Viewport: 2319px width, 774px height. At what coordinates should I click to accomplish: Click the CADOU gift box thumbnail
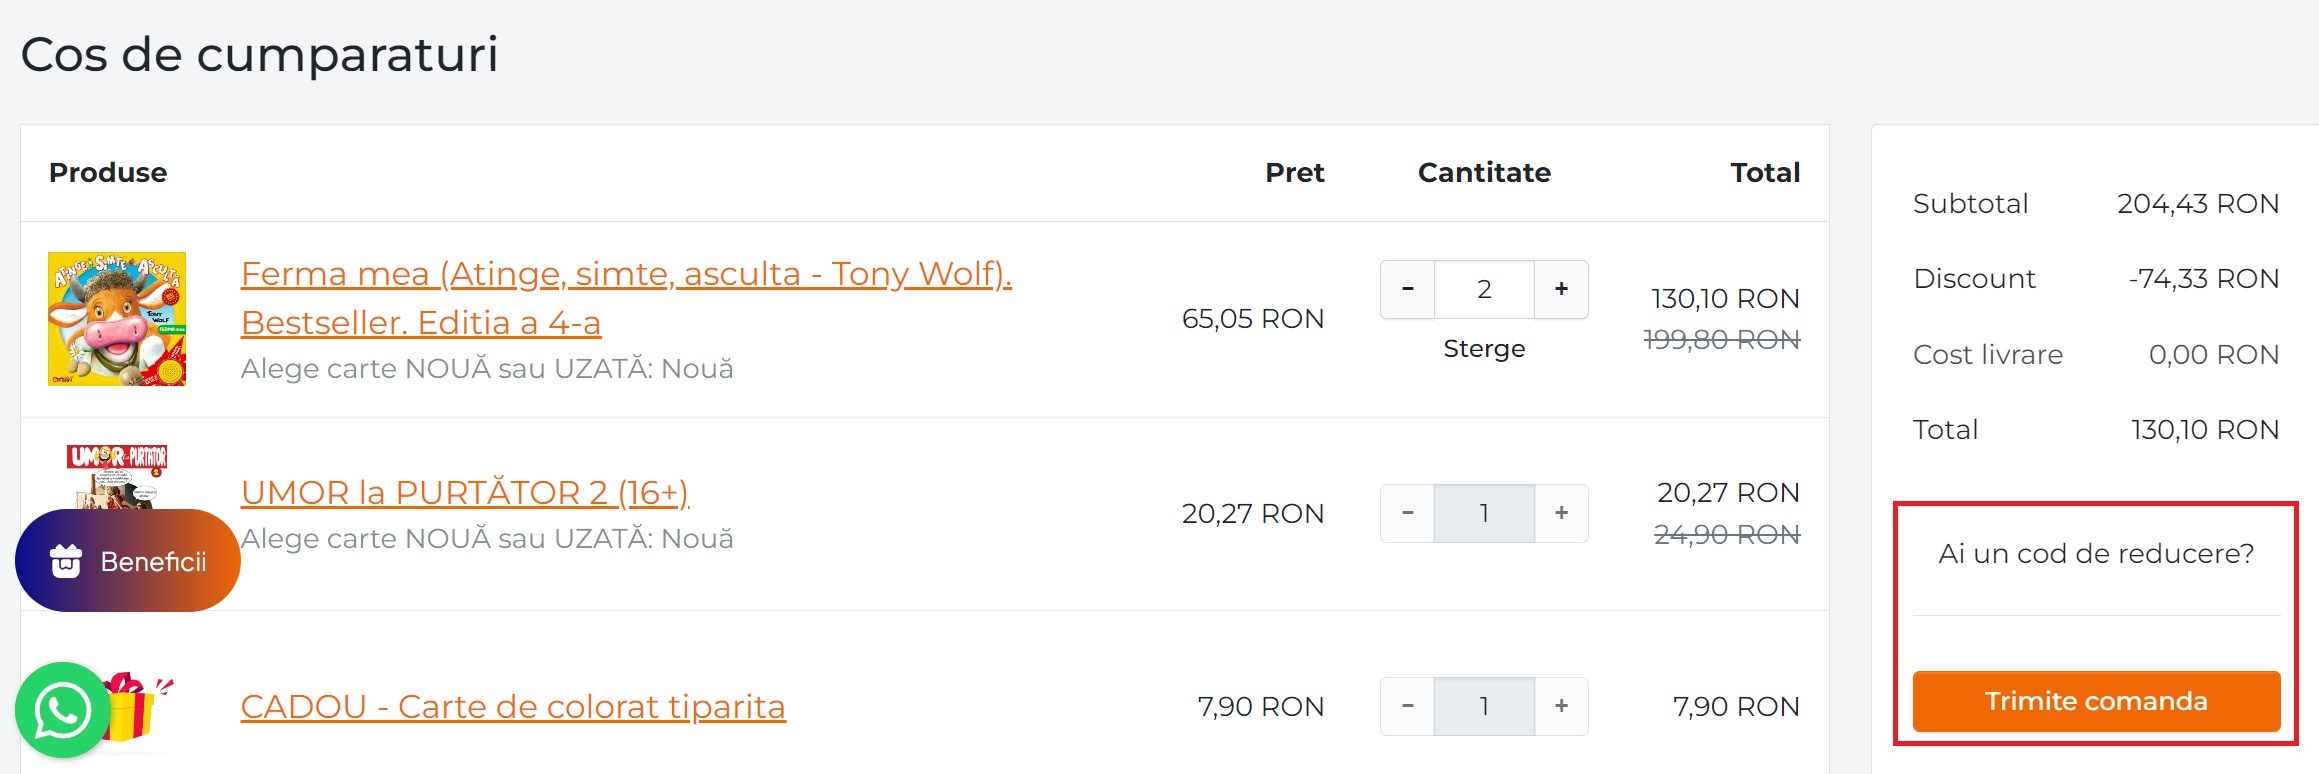(x=140, y=706)
